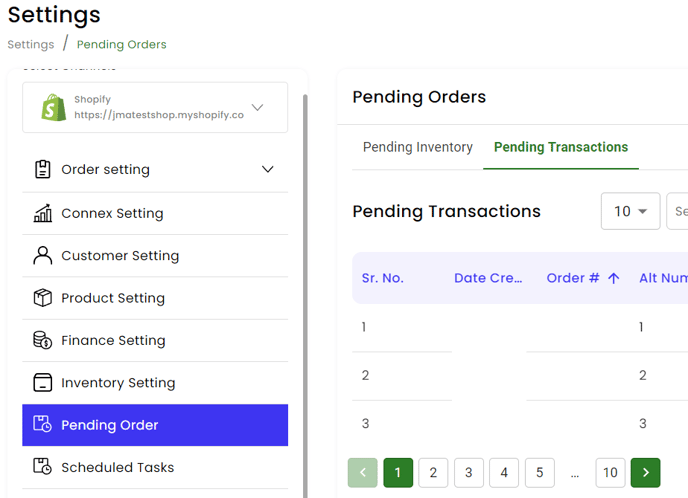Click the Alt Num column header
Image resolution: width=688 pixels, height=498 pixels.
663,278
